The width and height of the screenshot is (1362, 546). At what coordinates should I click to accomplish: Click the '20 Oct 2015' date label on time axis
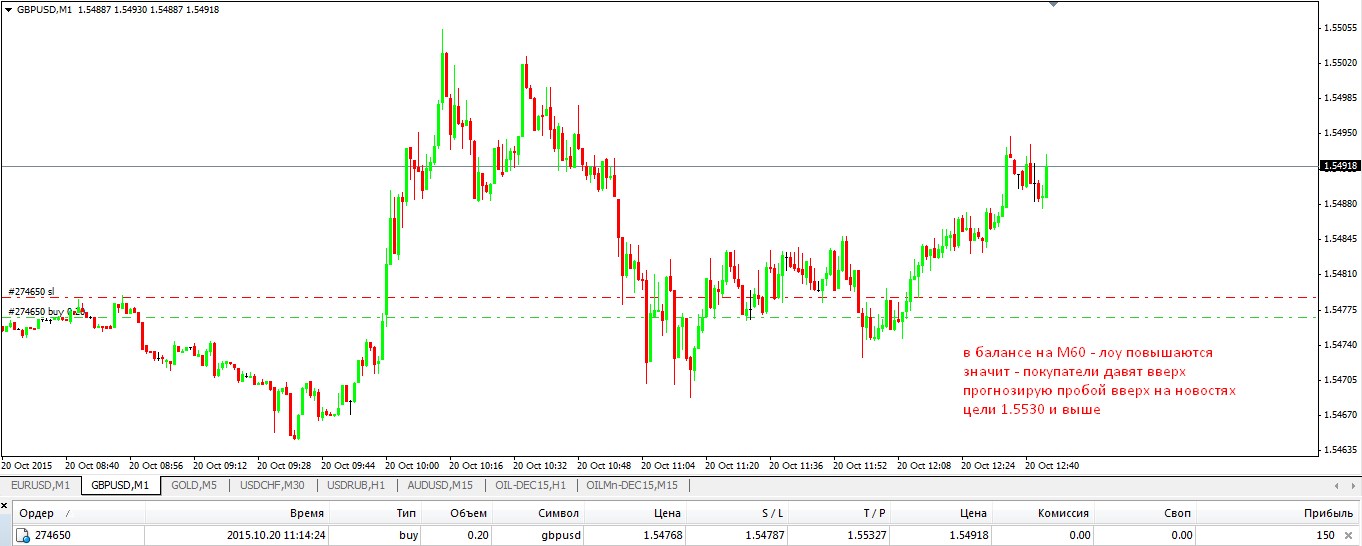27,466
